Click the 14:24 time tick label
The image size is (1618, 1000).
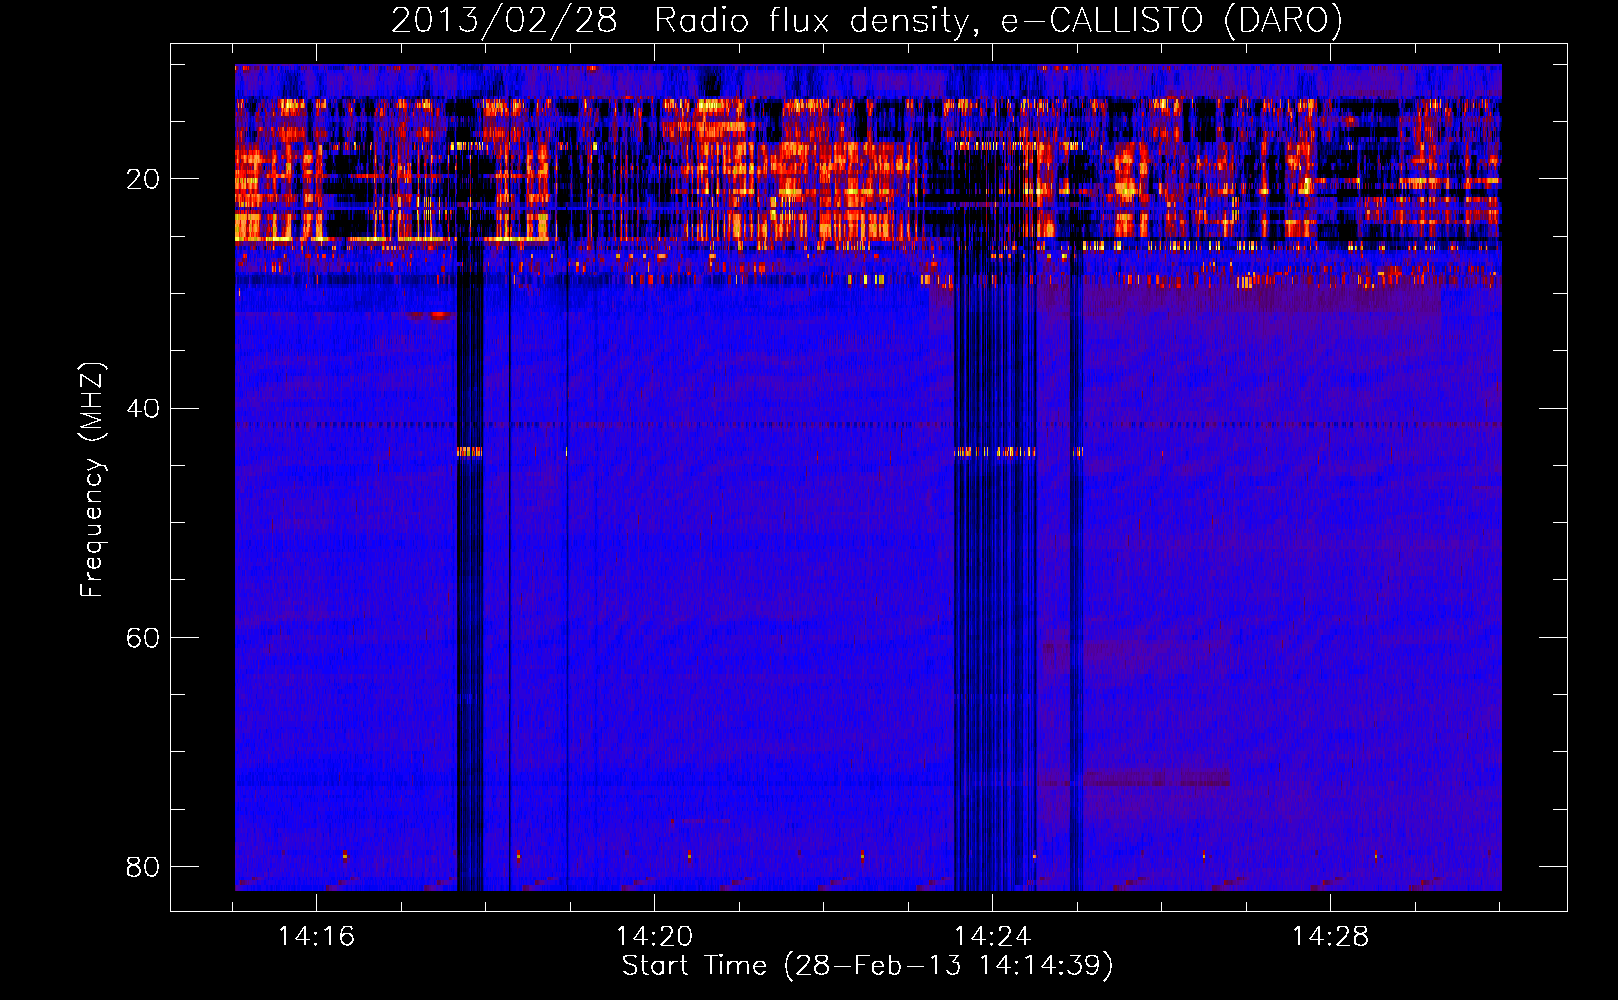tap(992, 936)
